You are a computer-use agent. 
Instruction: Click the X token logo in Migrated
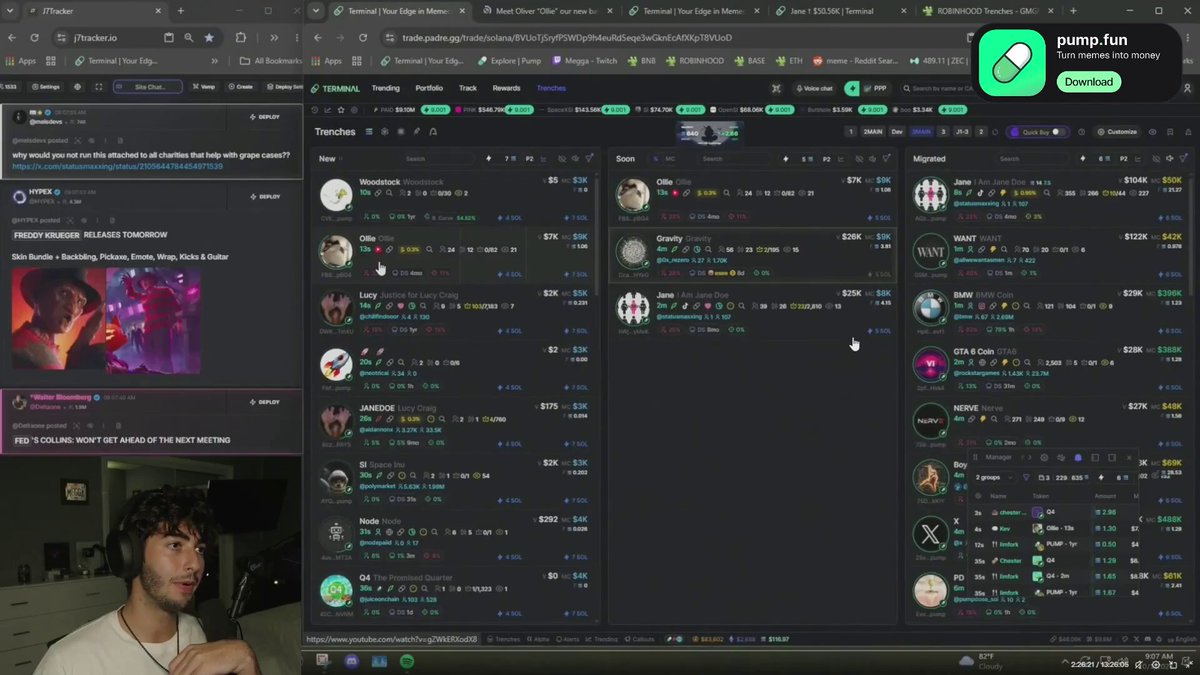[931, 533]
